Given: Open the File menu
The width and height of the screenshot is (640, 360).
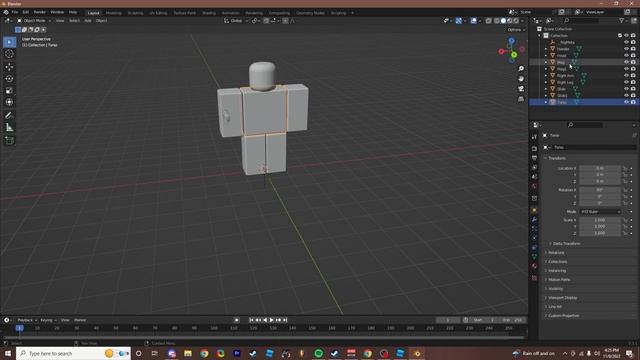Looking at the screenshot, I should 15,13.
